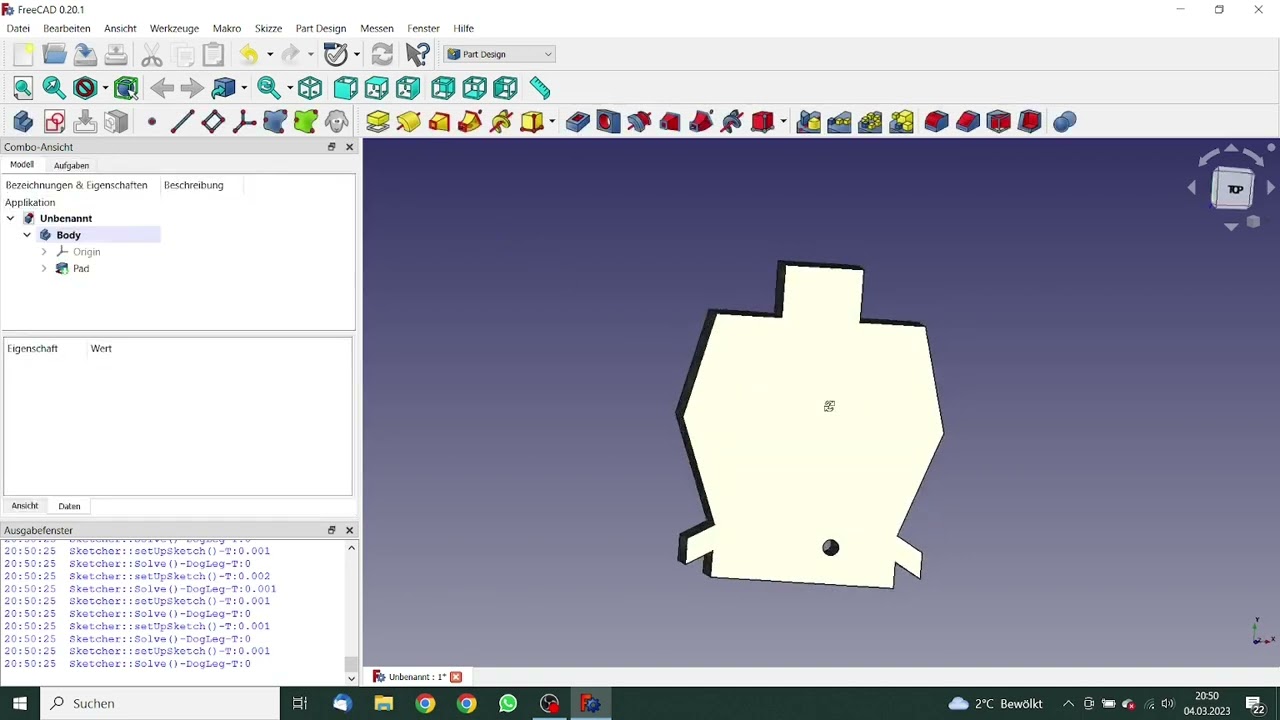Click the Pocket tool icon
1280x720 pixels.
[x=577, y=122]
